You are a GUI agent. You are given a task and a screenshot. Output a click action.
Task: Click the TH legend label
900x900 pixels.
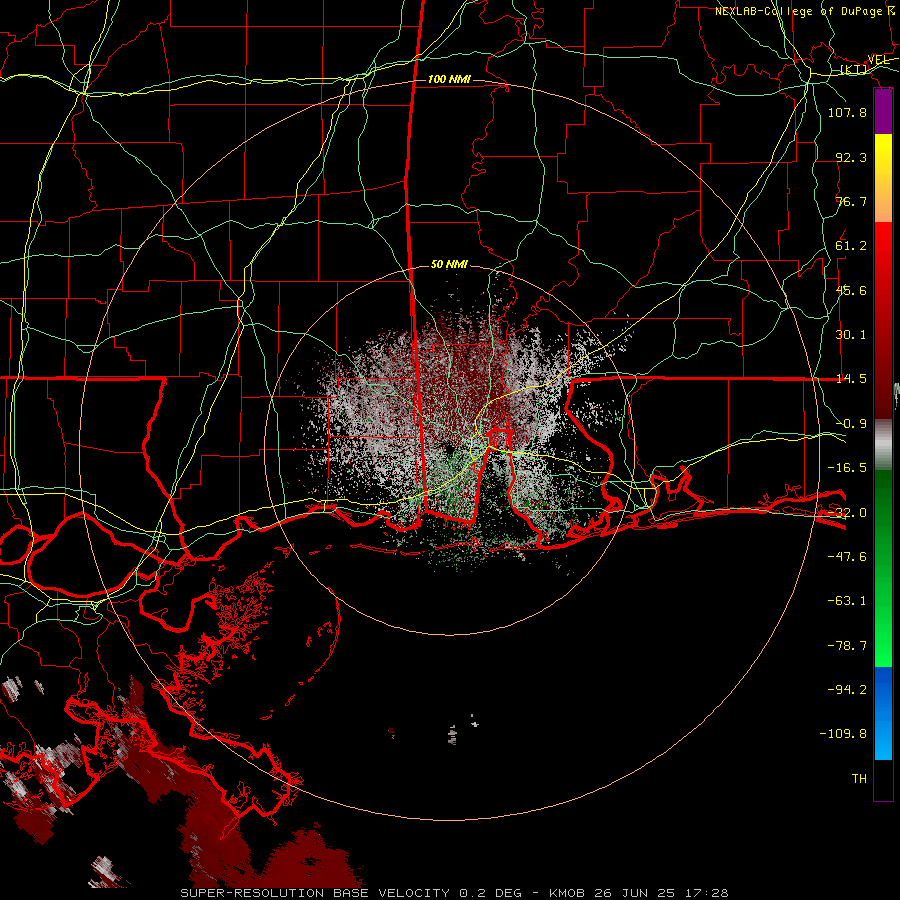[x=859, y=779]
